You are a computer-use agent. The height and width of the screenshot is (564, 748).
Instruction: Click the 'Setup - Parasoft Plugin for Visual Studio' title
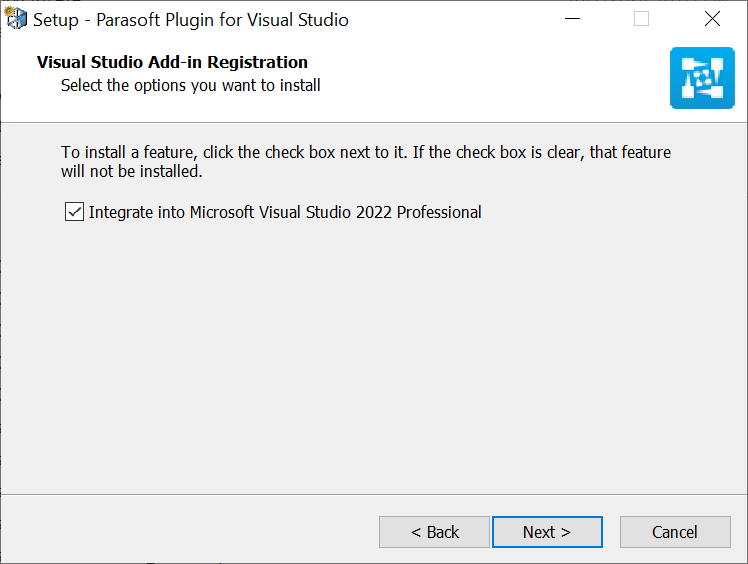(x=191, y=20)
